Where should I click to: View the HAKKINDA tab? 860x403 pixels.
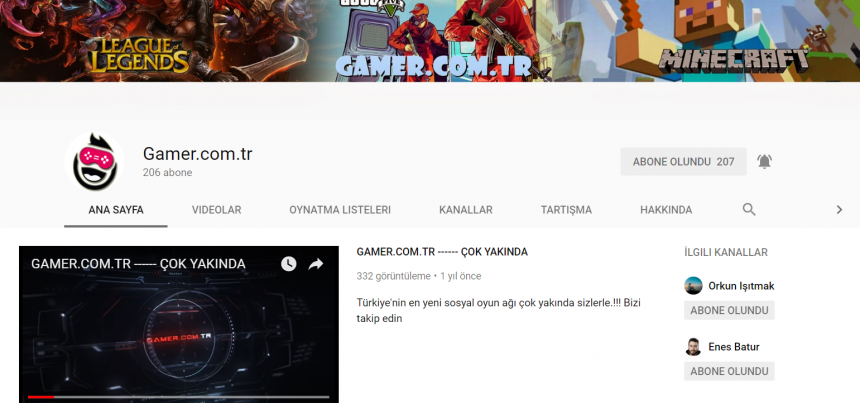(666, 210)
